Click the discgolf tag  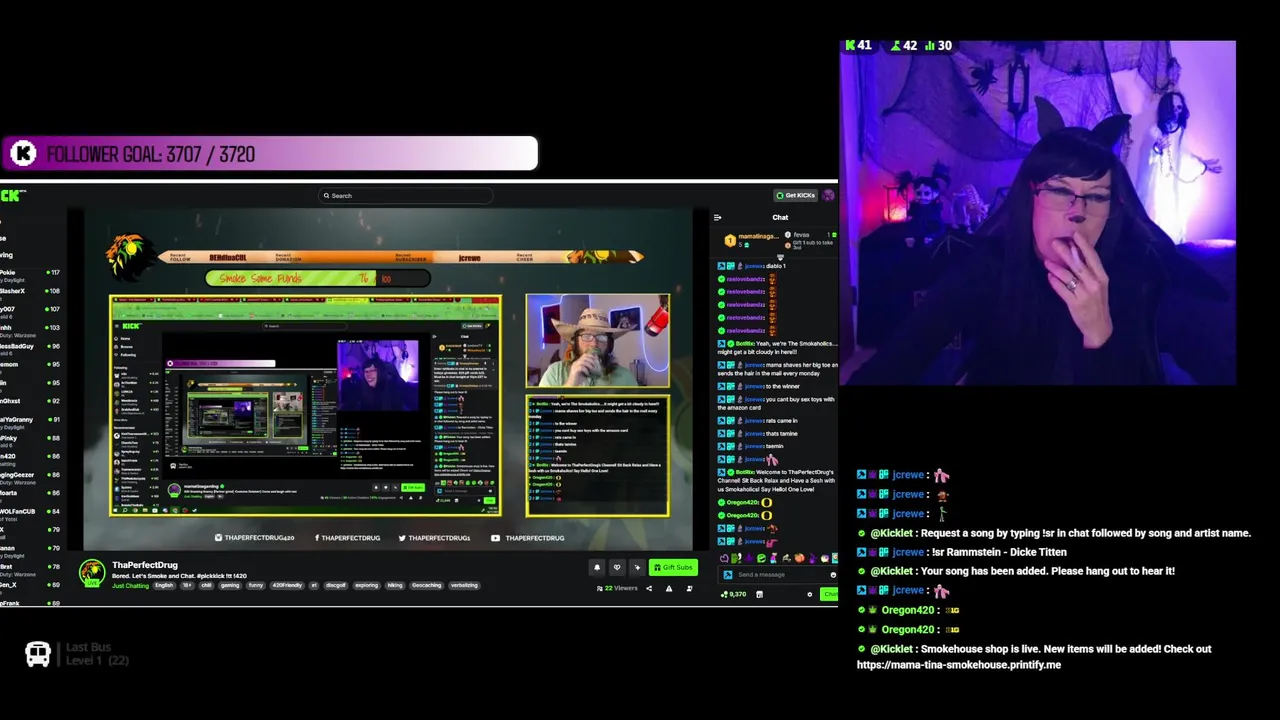click(x=335, y=586)
